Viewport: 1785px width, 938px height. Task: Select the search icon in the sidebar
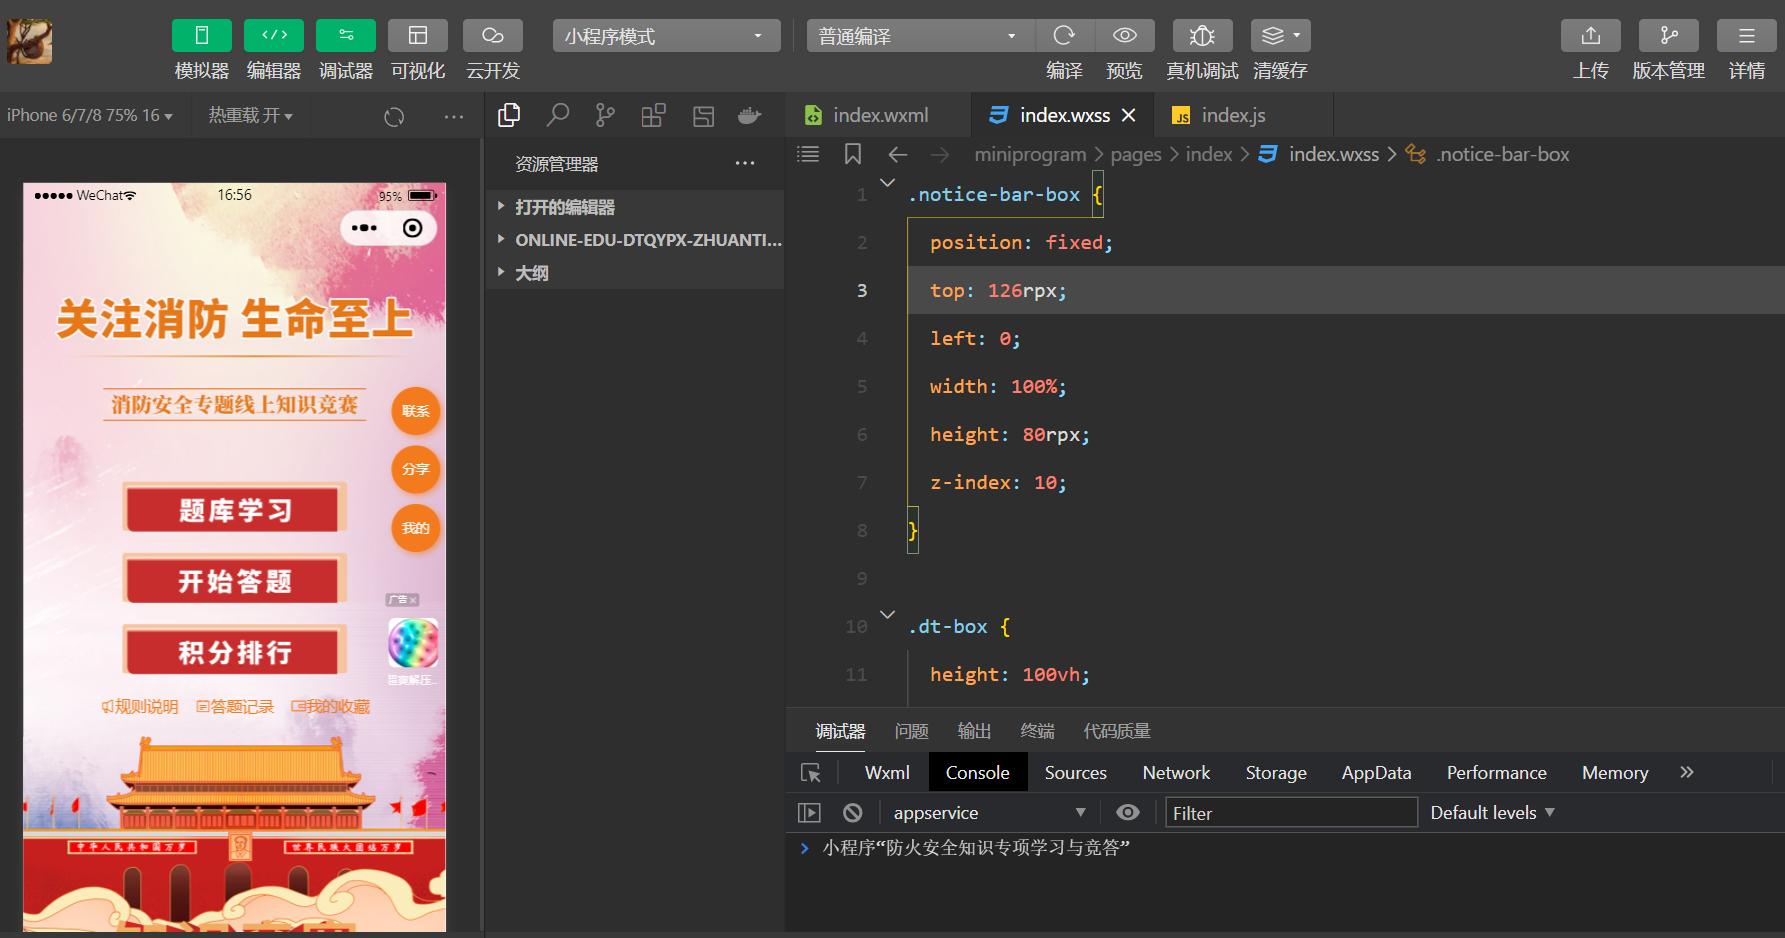coord(557,115)
